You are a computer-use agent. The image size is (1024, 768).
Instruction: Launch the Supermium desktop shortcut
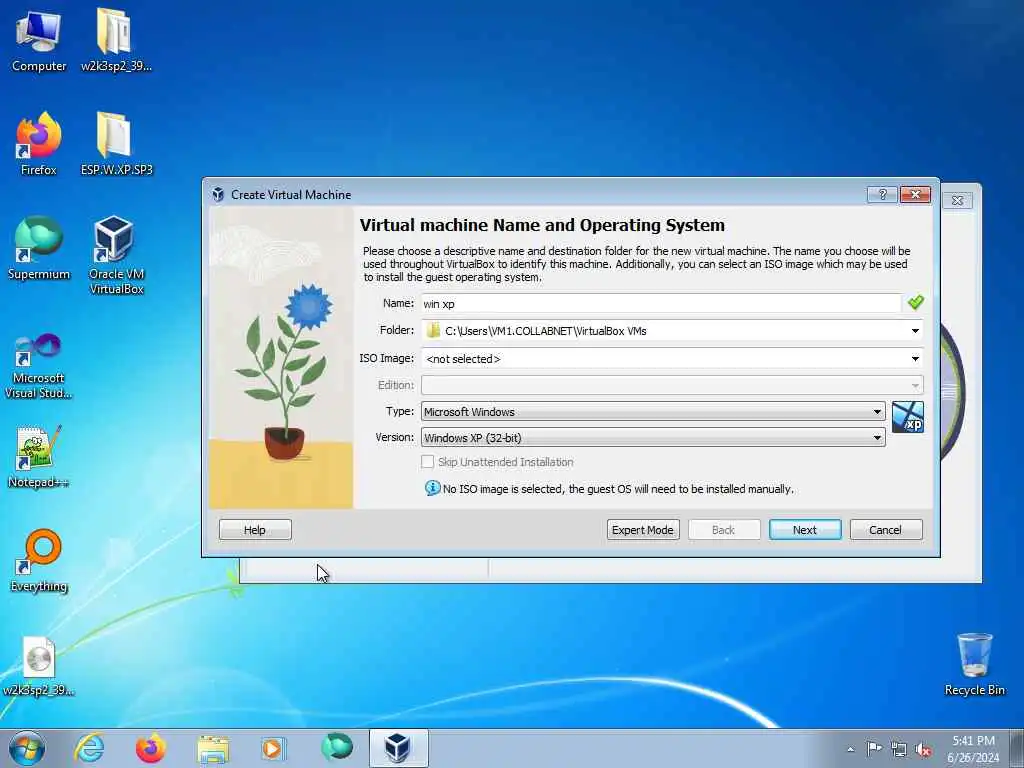[x=39, y=248]
